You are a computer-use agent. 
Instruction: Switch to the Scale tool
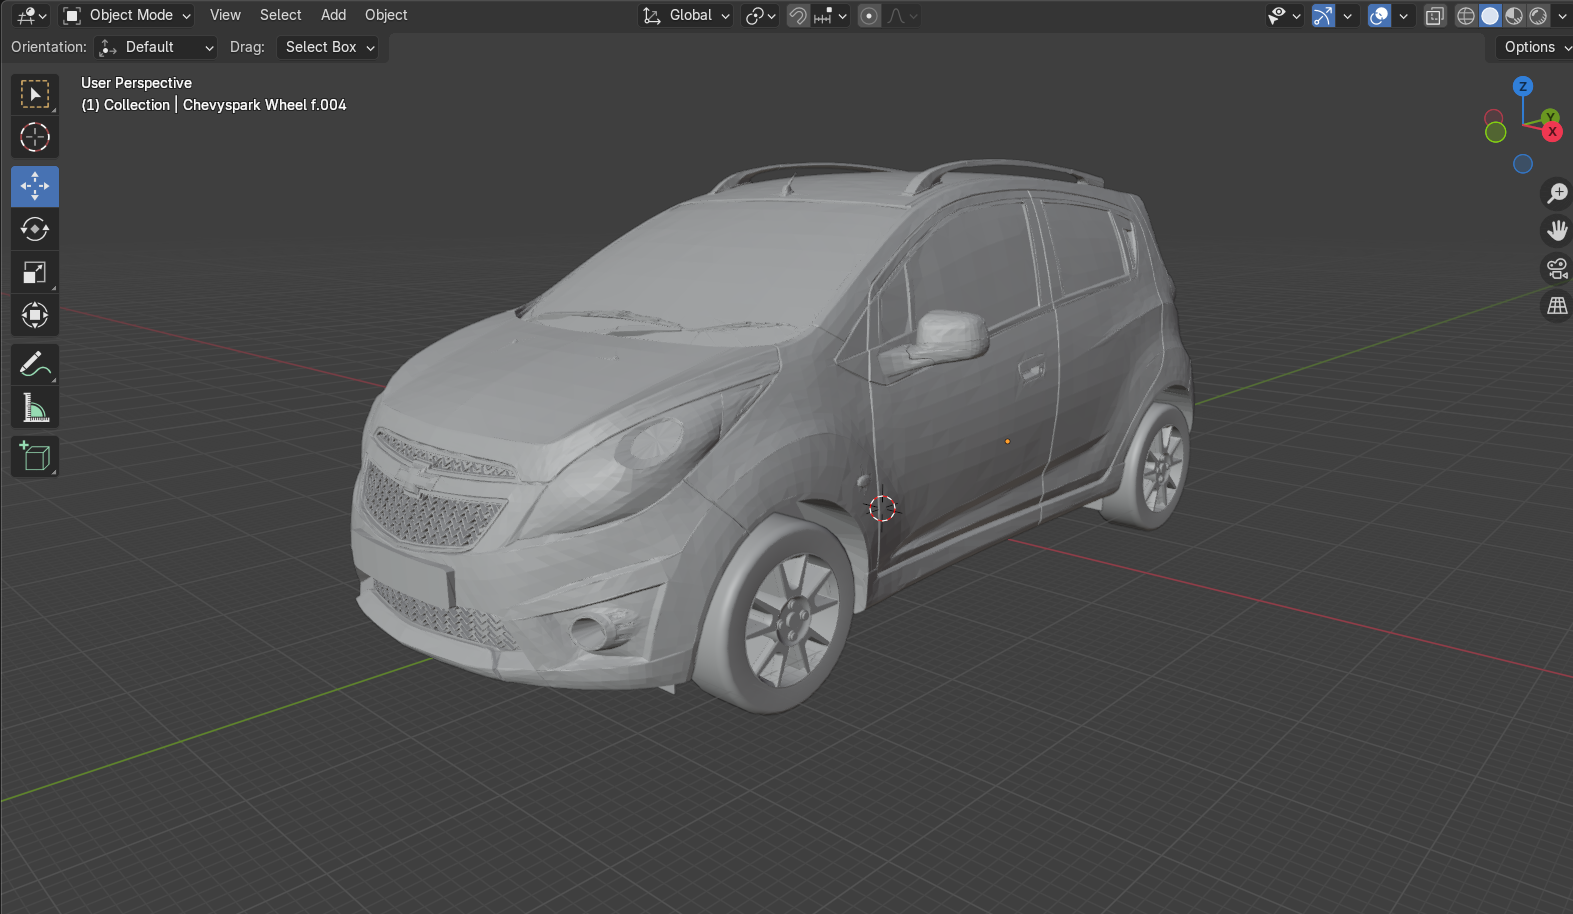pyautogui.click(x=35, y=273)
